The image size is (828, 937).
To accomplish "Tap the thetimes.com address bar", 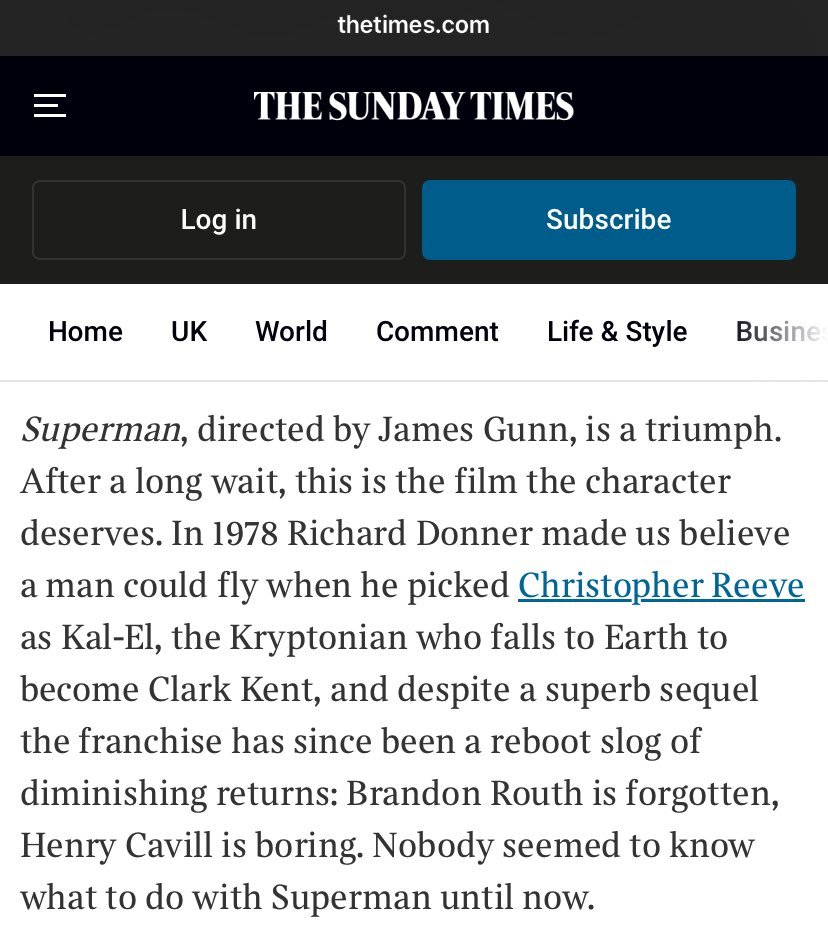I will click(413, 25).
